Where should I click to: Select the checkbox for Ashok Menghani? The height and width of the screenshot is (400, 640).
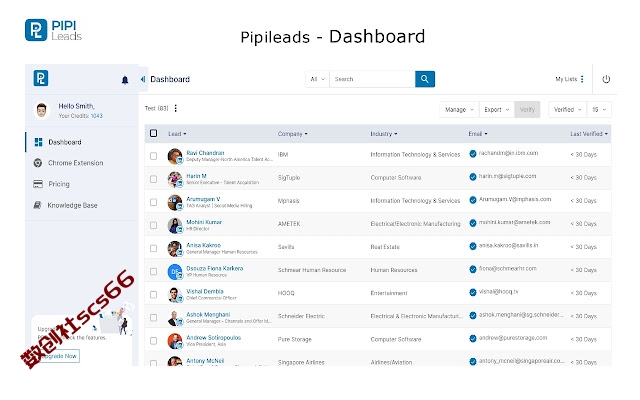pyautogui.click(x=153, y=318)
